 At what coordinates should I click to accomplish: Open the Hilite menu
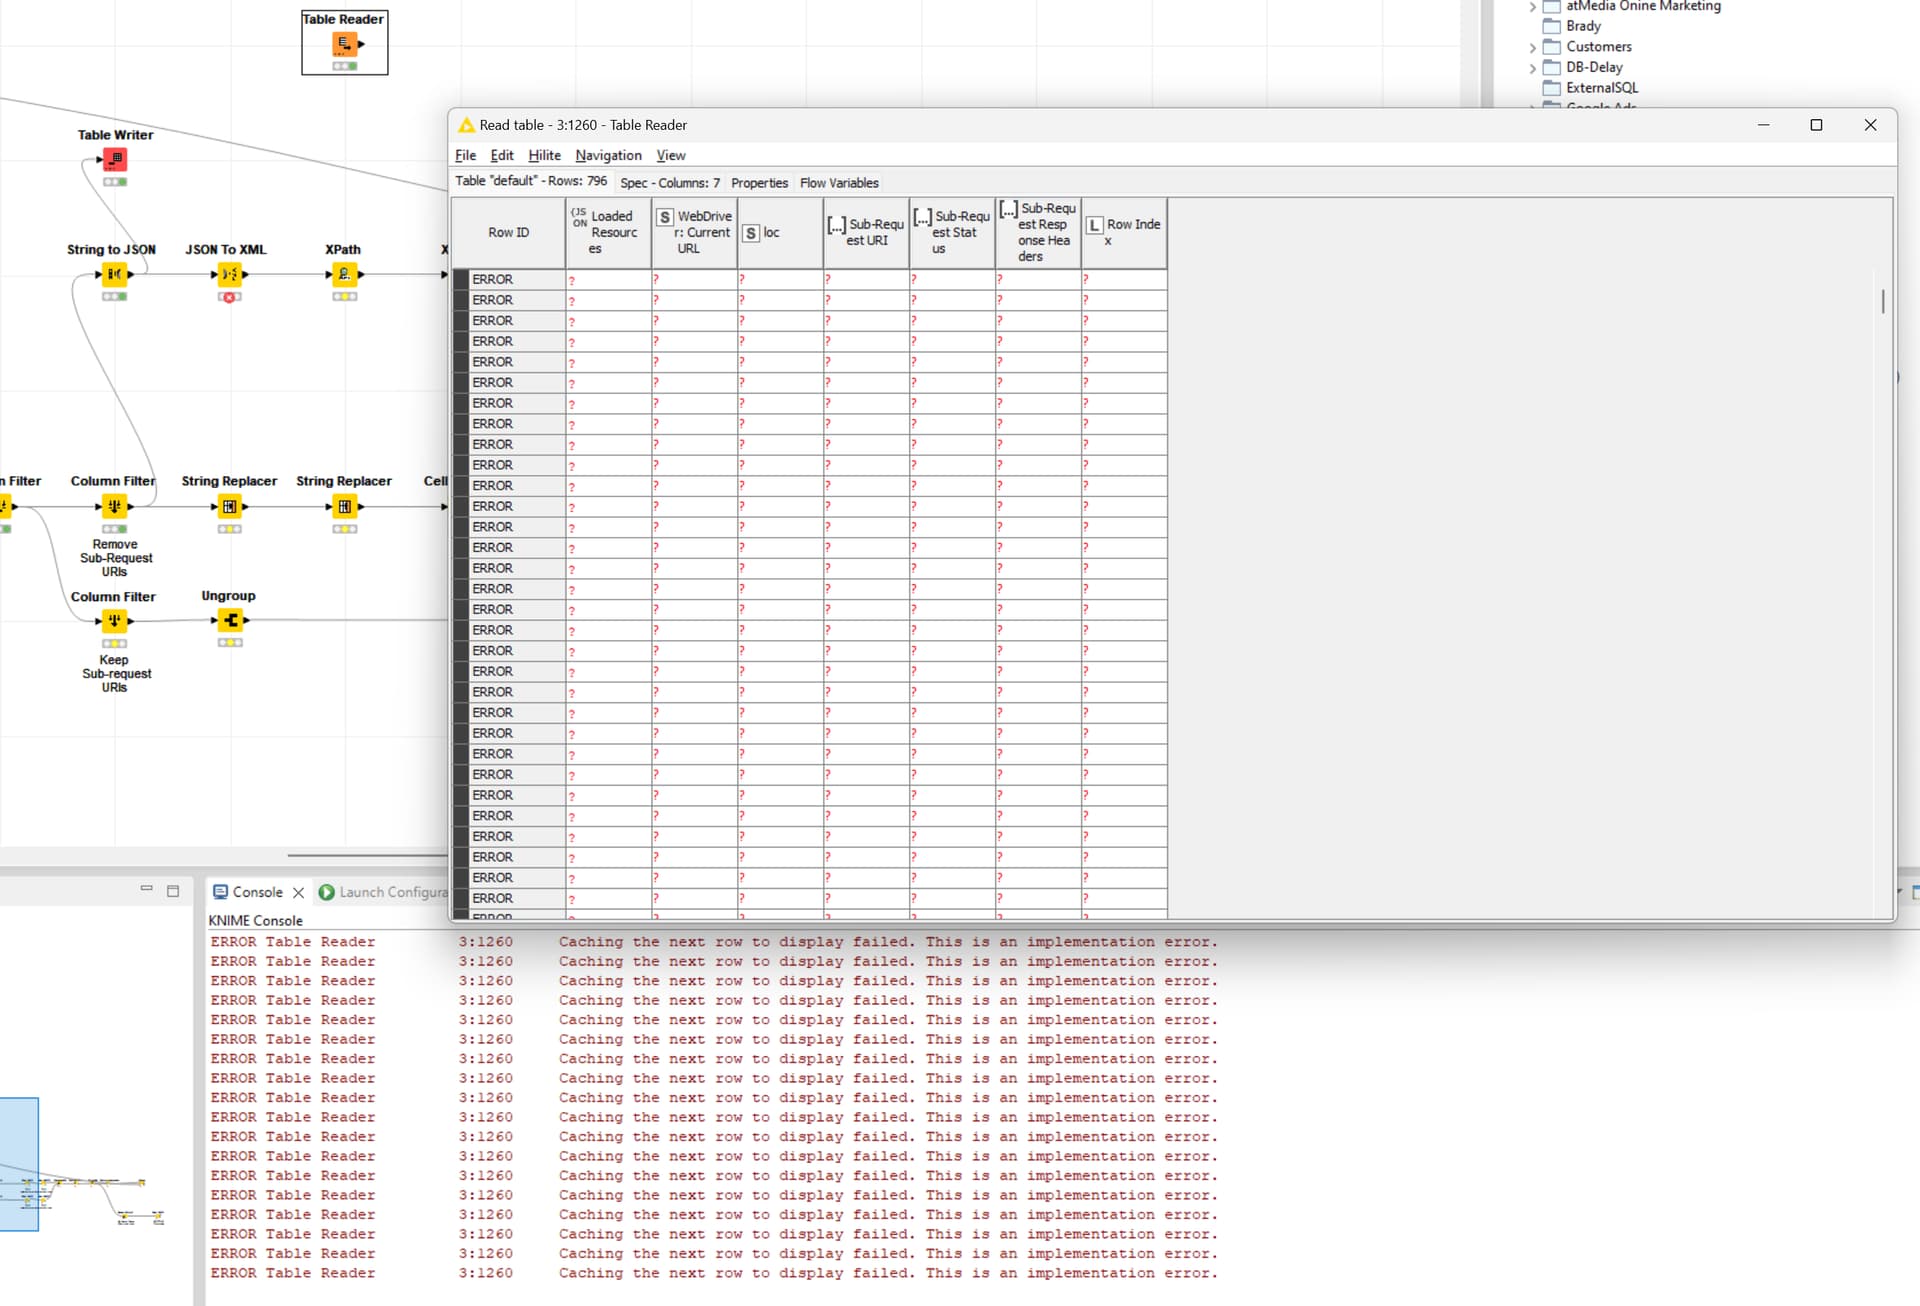click(544, 155)
